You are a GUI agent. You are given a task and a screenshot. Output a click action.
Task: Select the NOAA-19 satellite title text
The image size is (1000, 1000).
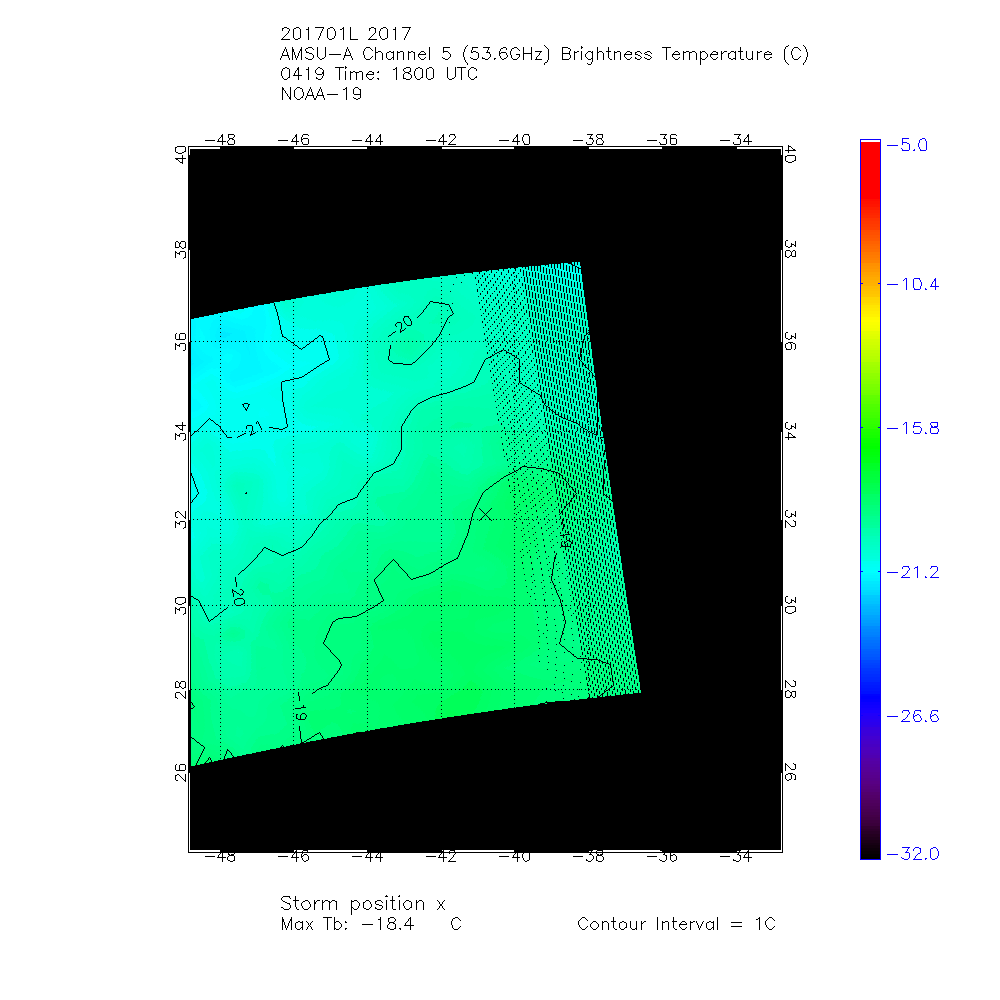tap(322, 95)
